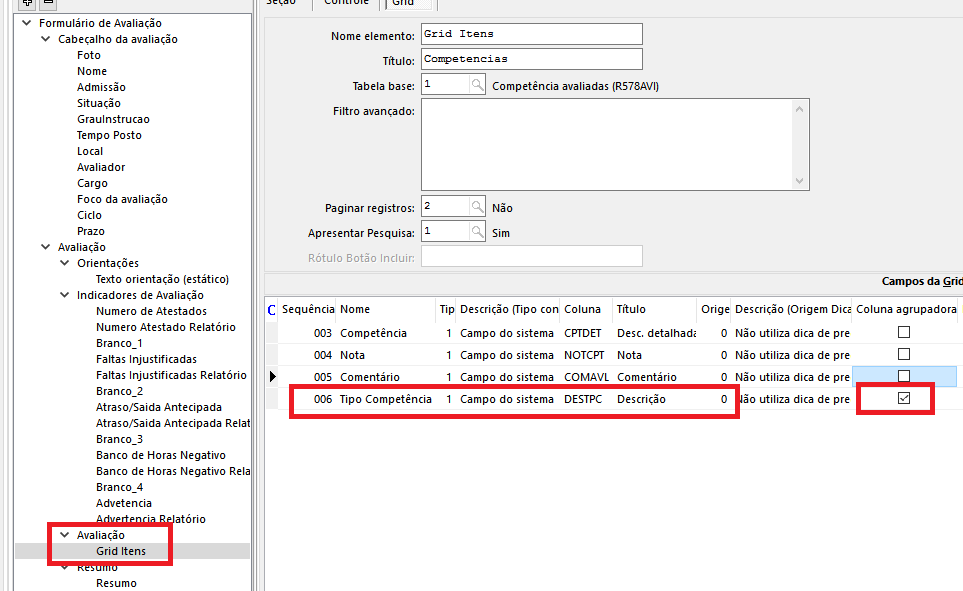The height and width of the screenshot is (591, 963).
Task: Open the Tabela base lookup magnifier
Action: point(478,85)
